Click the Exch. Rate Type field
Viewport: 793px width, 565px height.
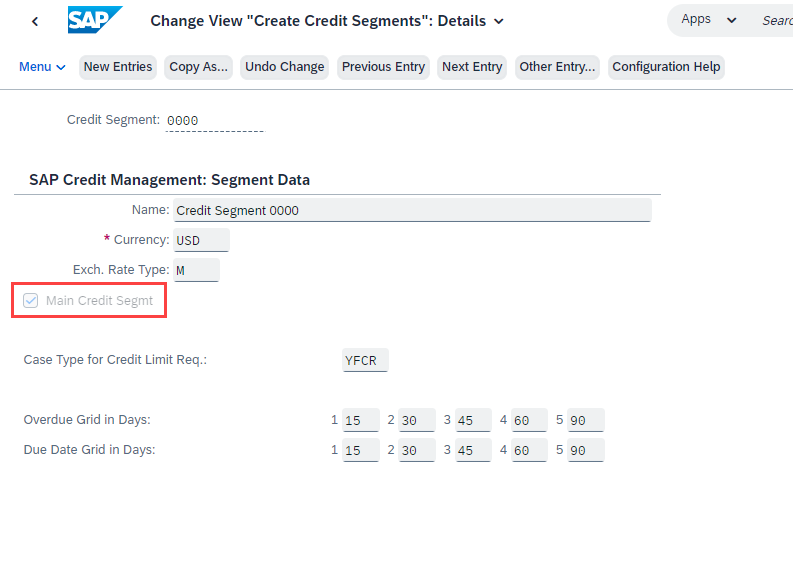196,270
